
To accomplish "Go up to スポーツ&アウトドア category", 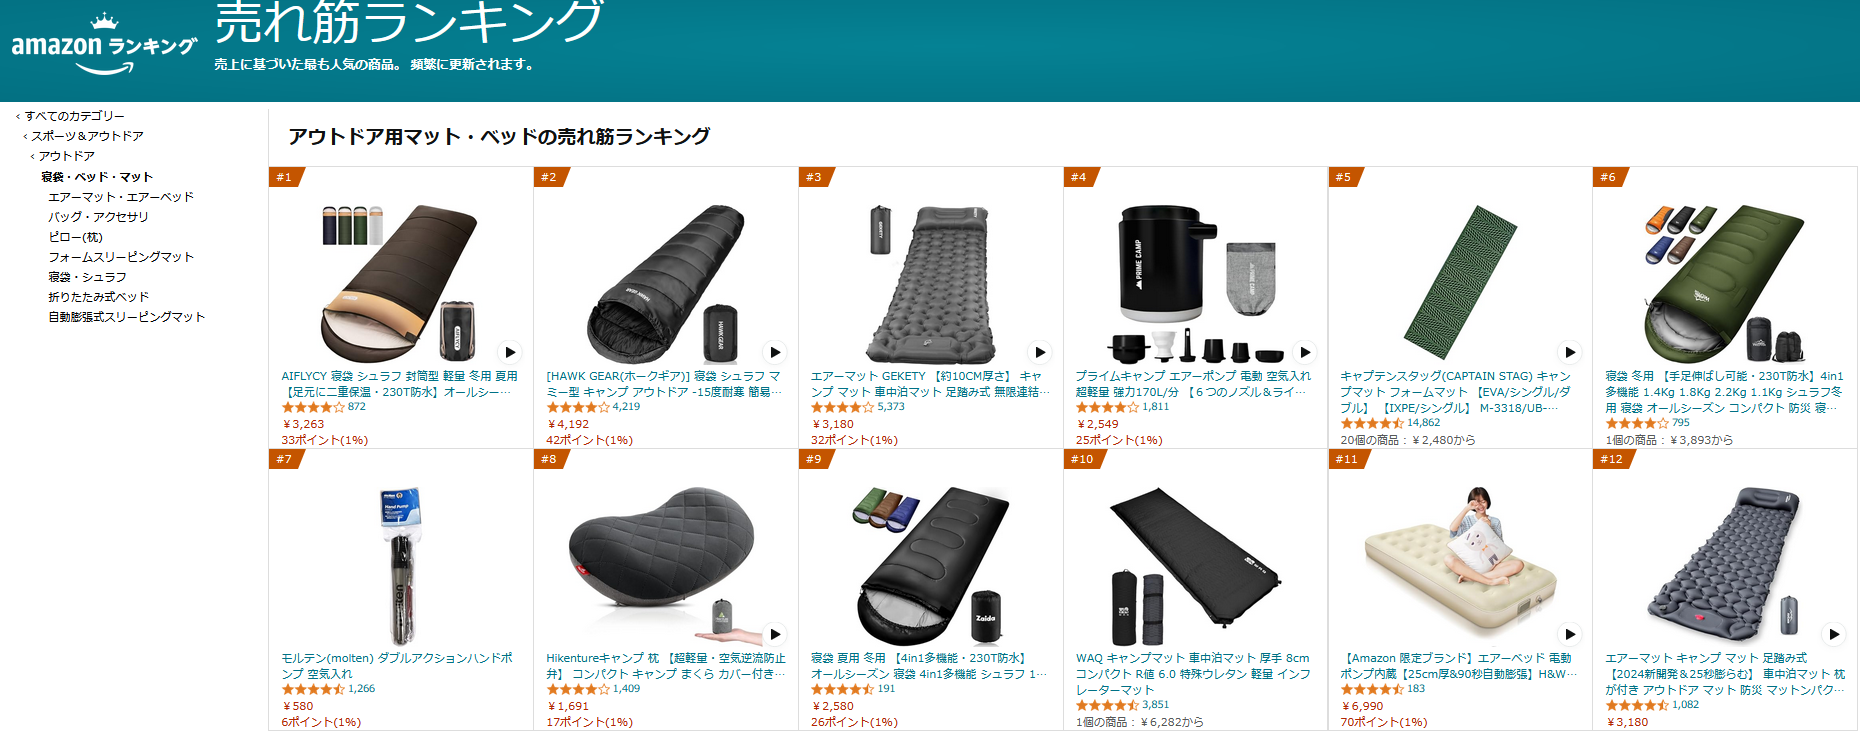I will coord(87,136).
